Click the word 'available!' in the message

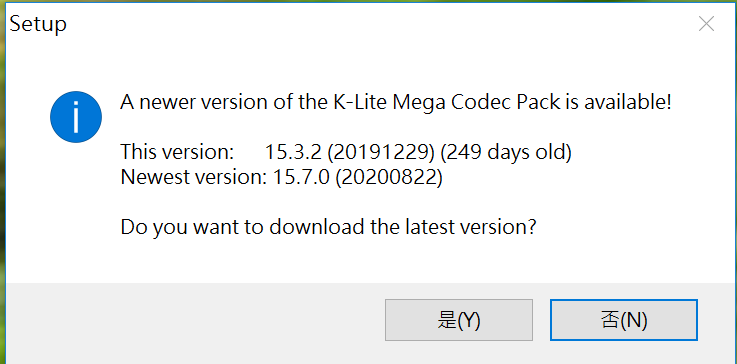pyautogui.click(x=627, y=102)
